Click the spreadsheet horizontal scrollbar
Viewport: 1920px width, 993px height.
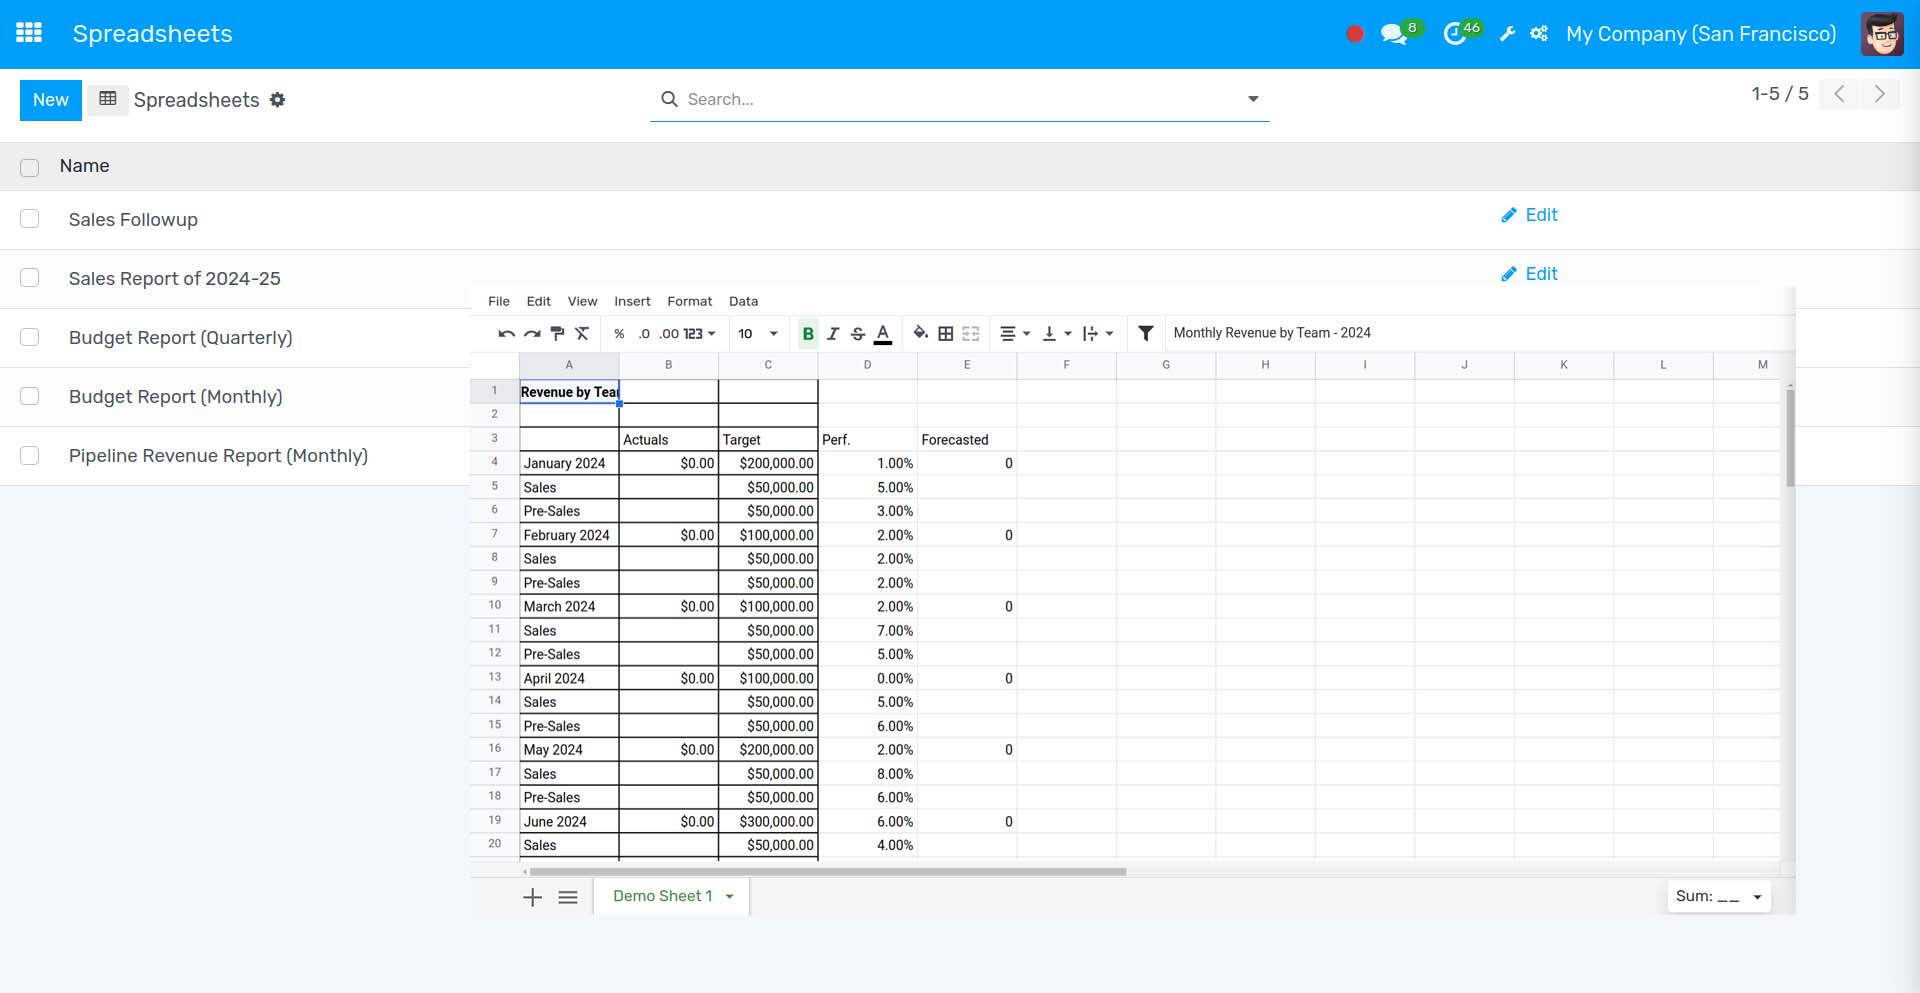pos(828,872)
